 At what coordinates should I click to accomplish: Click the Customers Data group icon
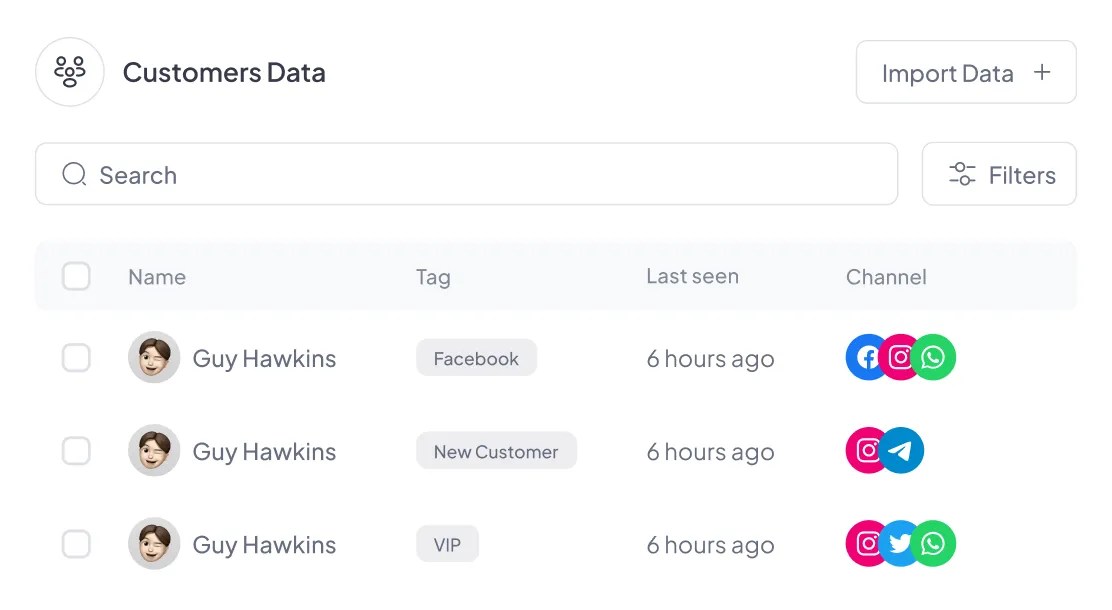[x=70, y=72]
